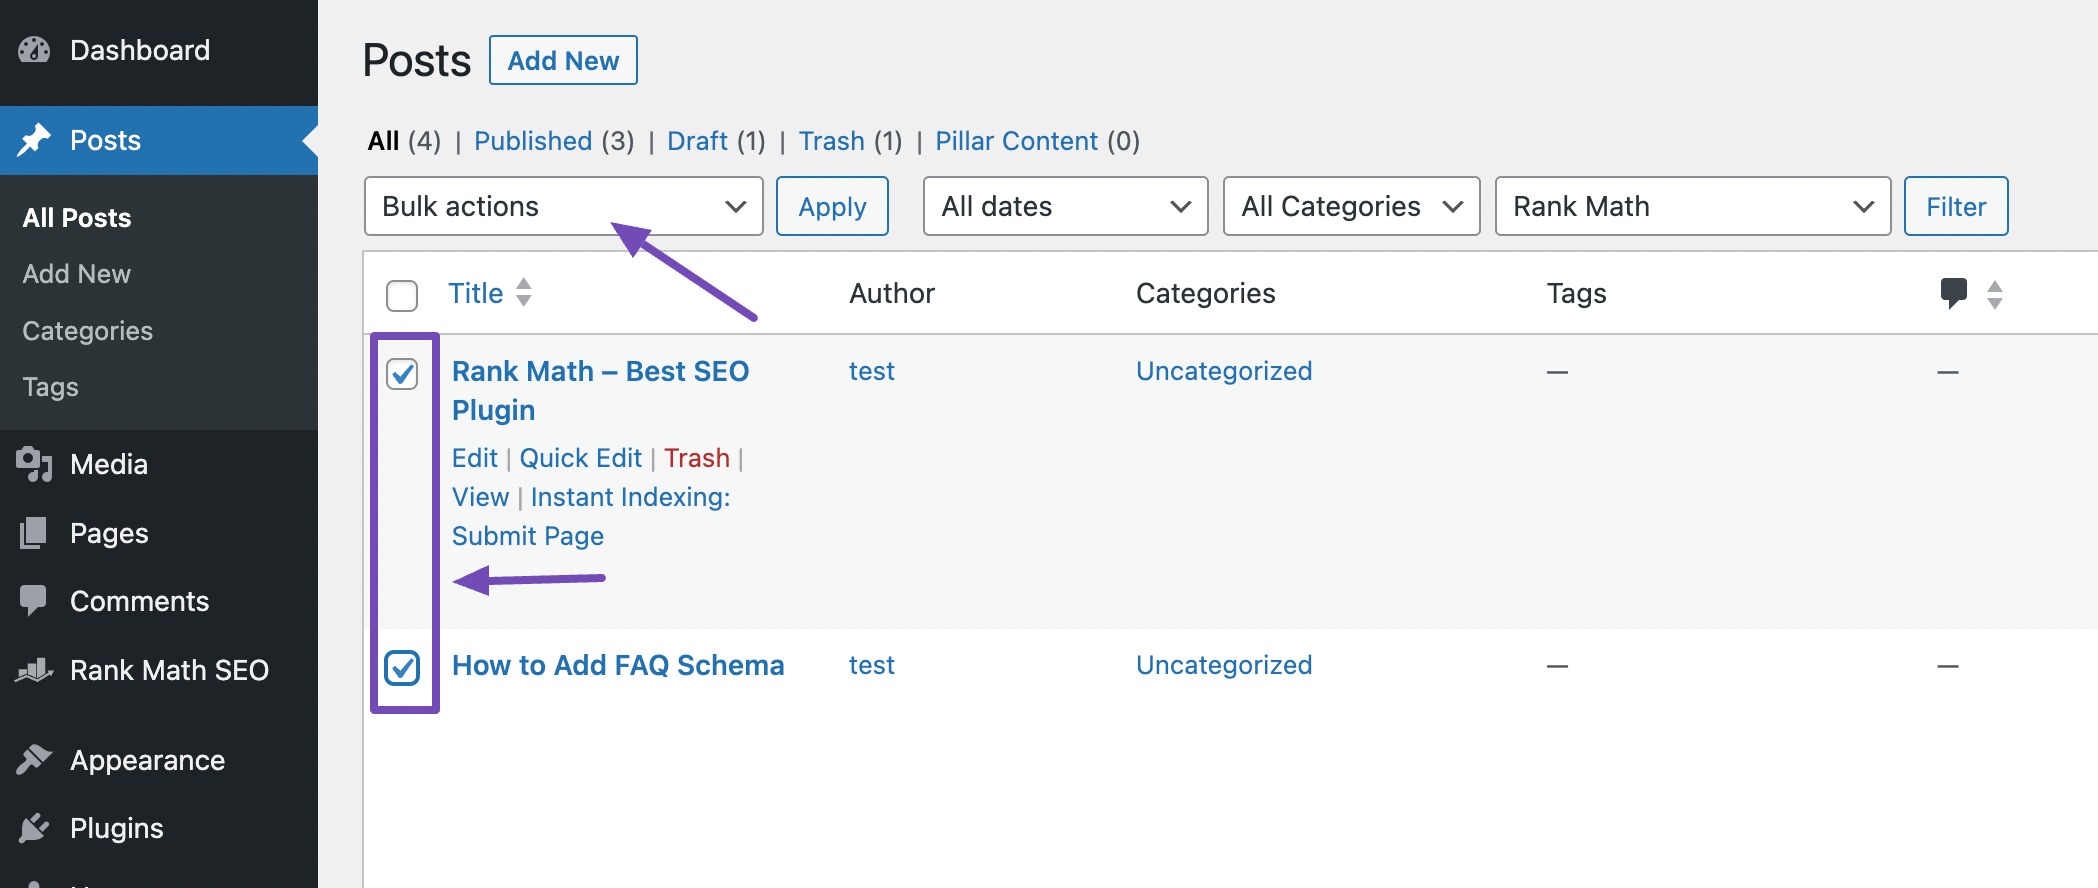Open Dashboard in the sidebar
Screen dimensions: 2098x888
pos(140,50)
